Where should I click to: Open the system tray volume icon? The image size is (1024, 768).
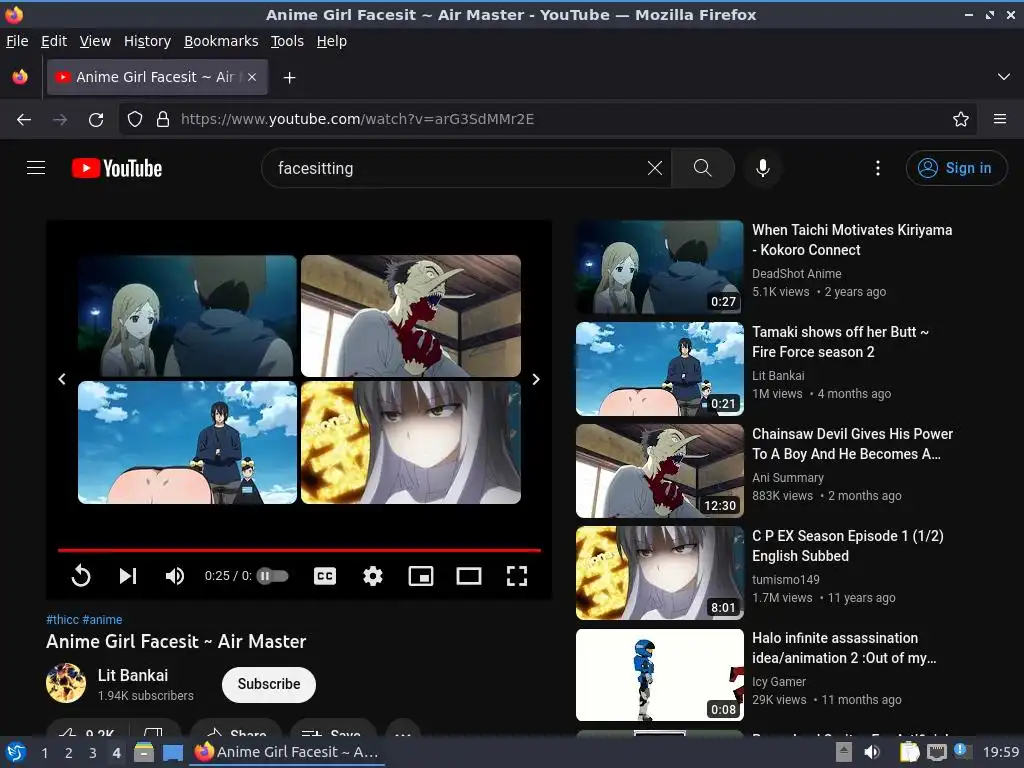pyautogui.click(x=871, y=752)
